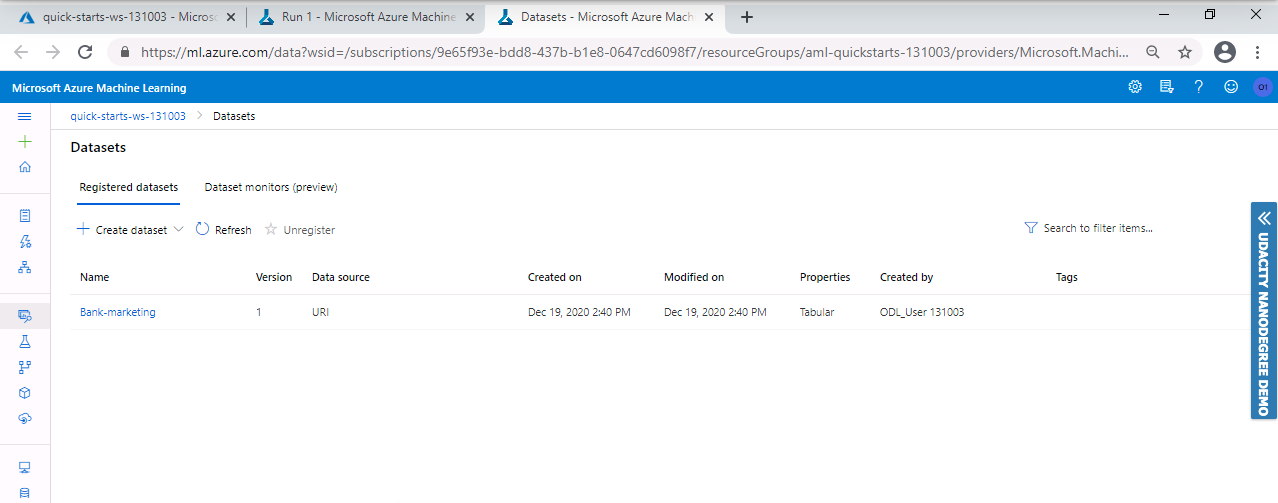Open Models cube icon
The height and width of the screenshot is (503, 1278).
pos(25,393)
